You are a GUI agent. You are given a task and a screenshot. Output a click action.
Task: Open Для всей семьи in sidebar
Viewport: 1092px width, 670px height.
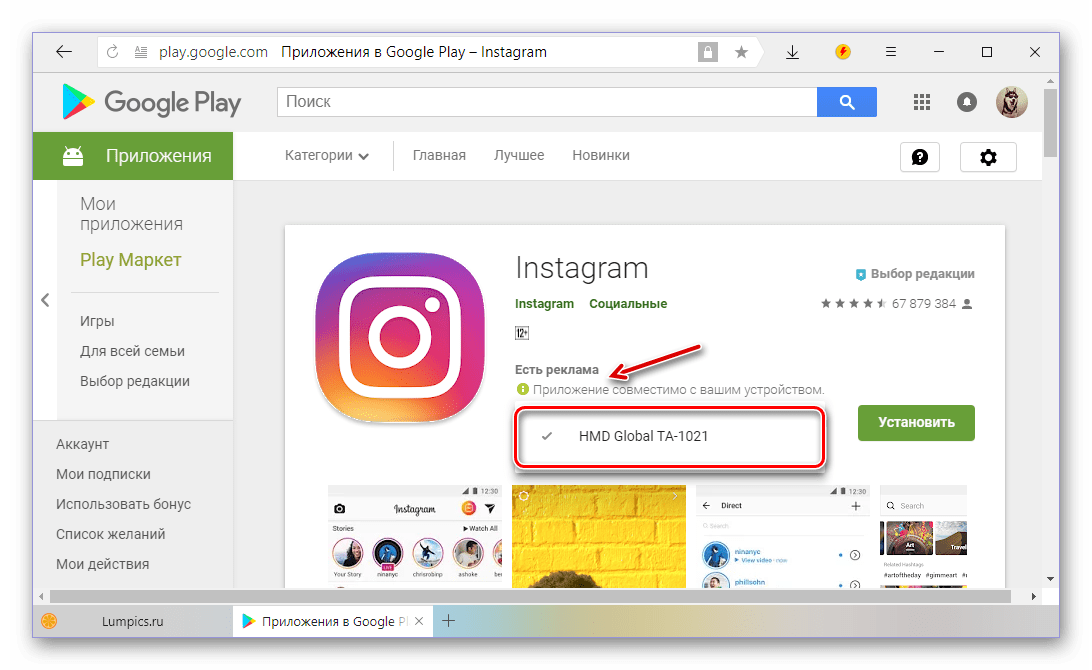(132, 351)
